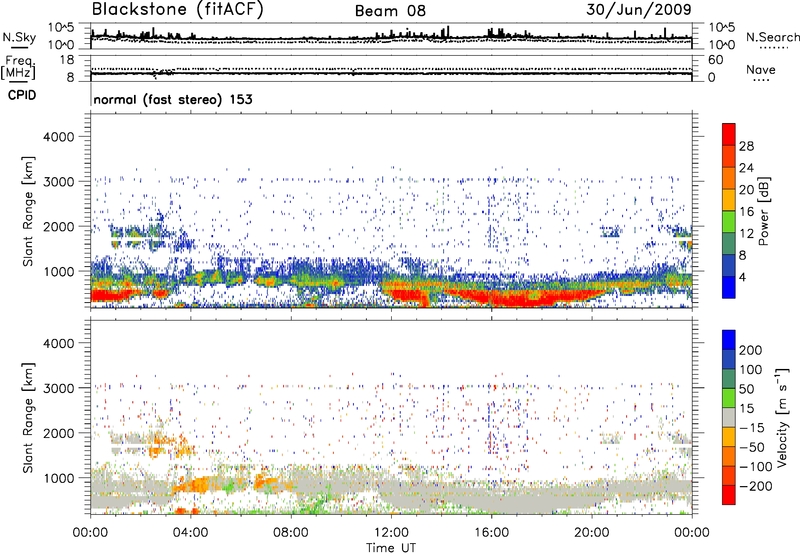The height and width of the screenshot is (554, 800).
Task: Click the 'Power [dB]' colorbar label
Action: [764, 211]
